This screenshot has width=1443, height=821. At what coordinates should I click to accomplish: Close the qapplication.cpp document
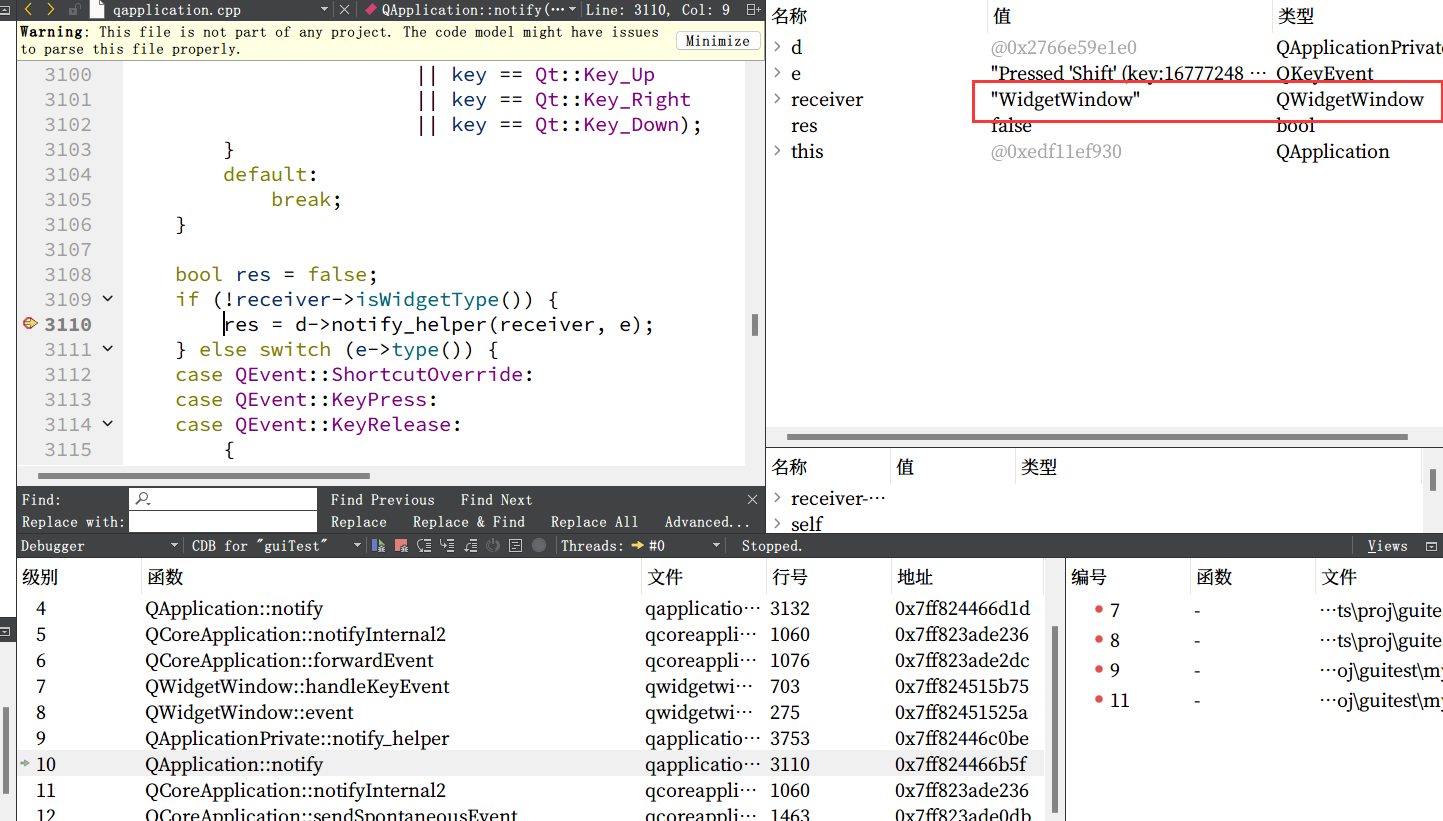tap(345, 9)
